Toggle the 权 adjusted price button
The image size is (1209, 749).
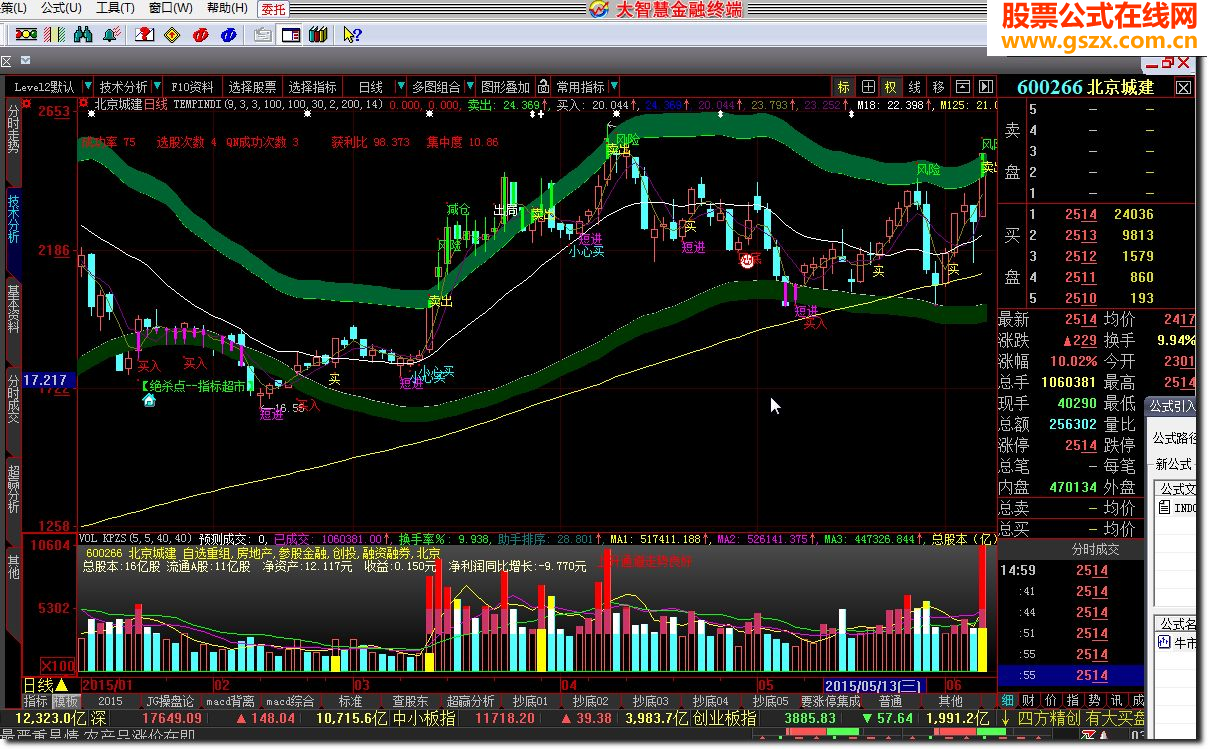coord(890,87)
